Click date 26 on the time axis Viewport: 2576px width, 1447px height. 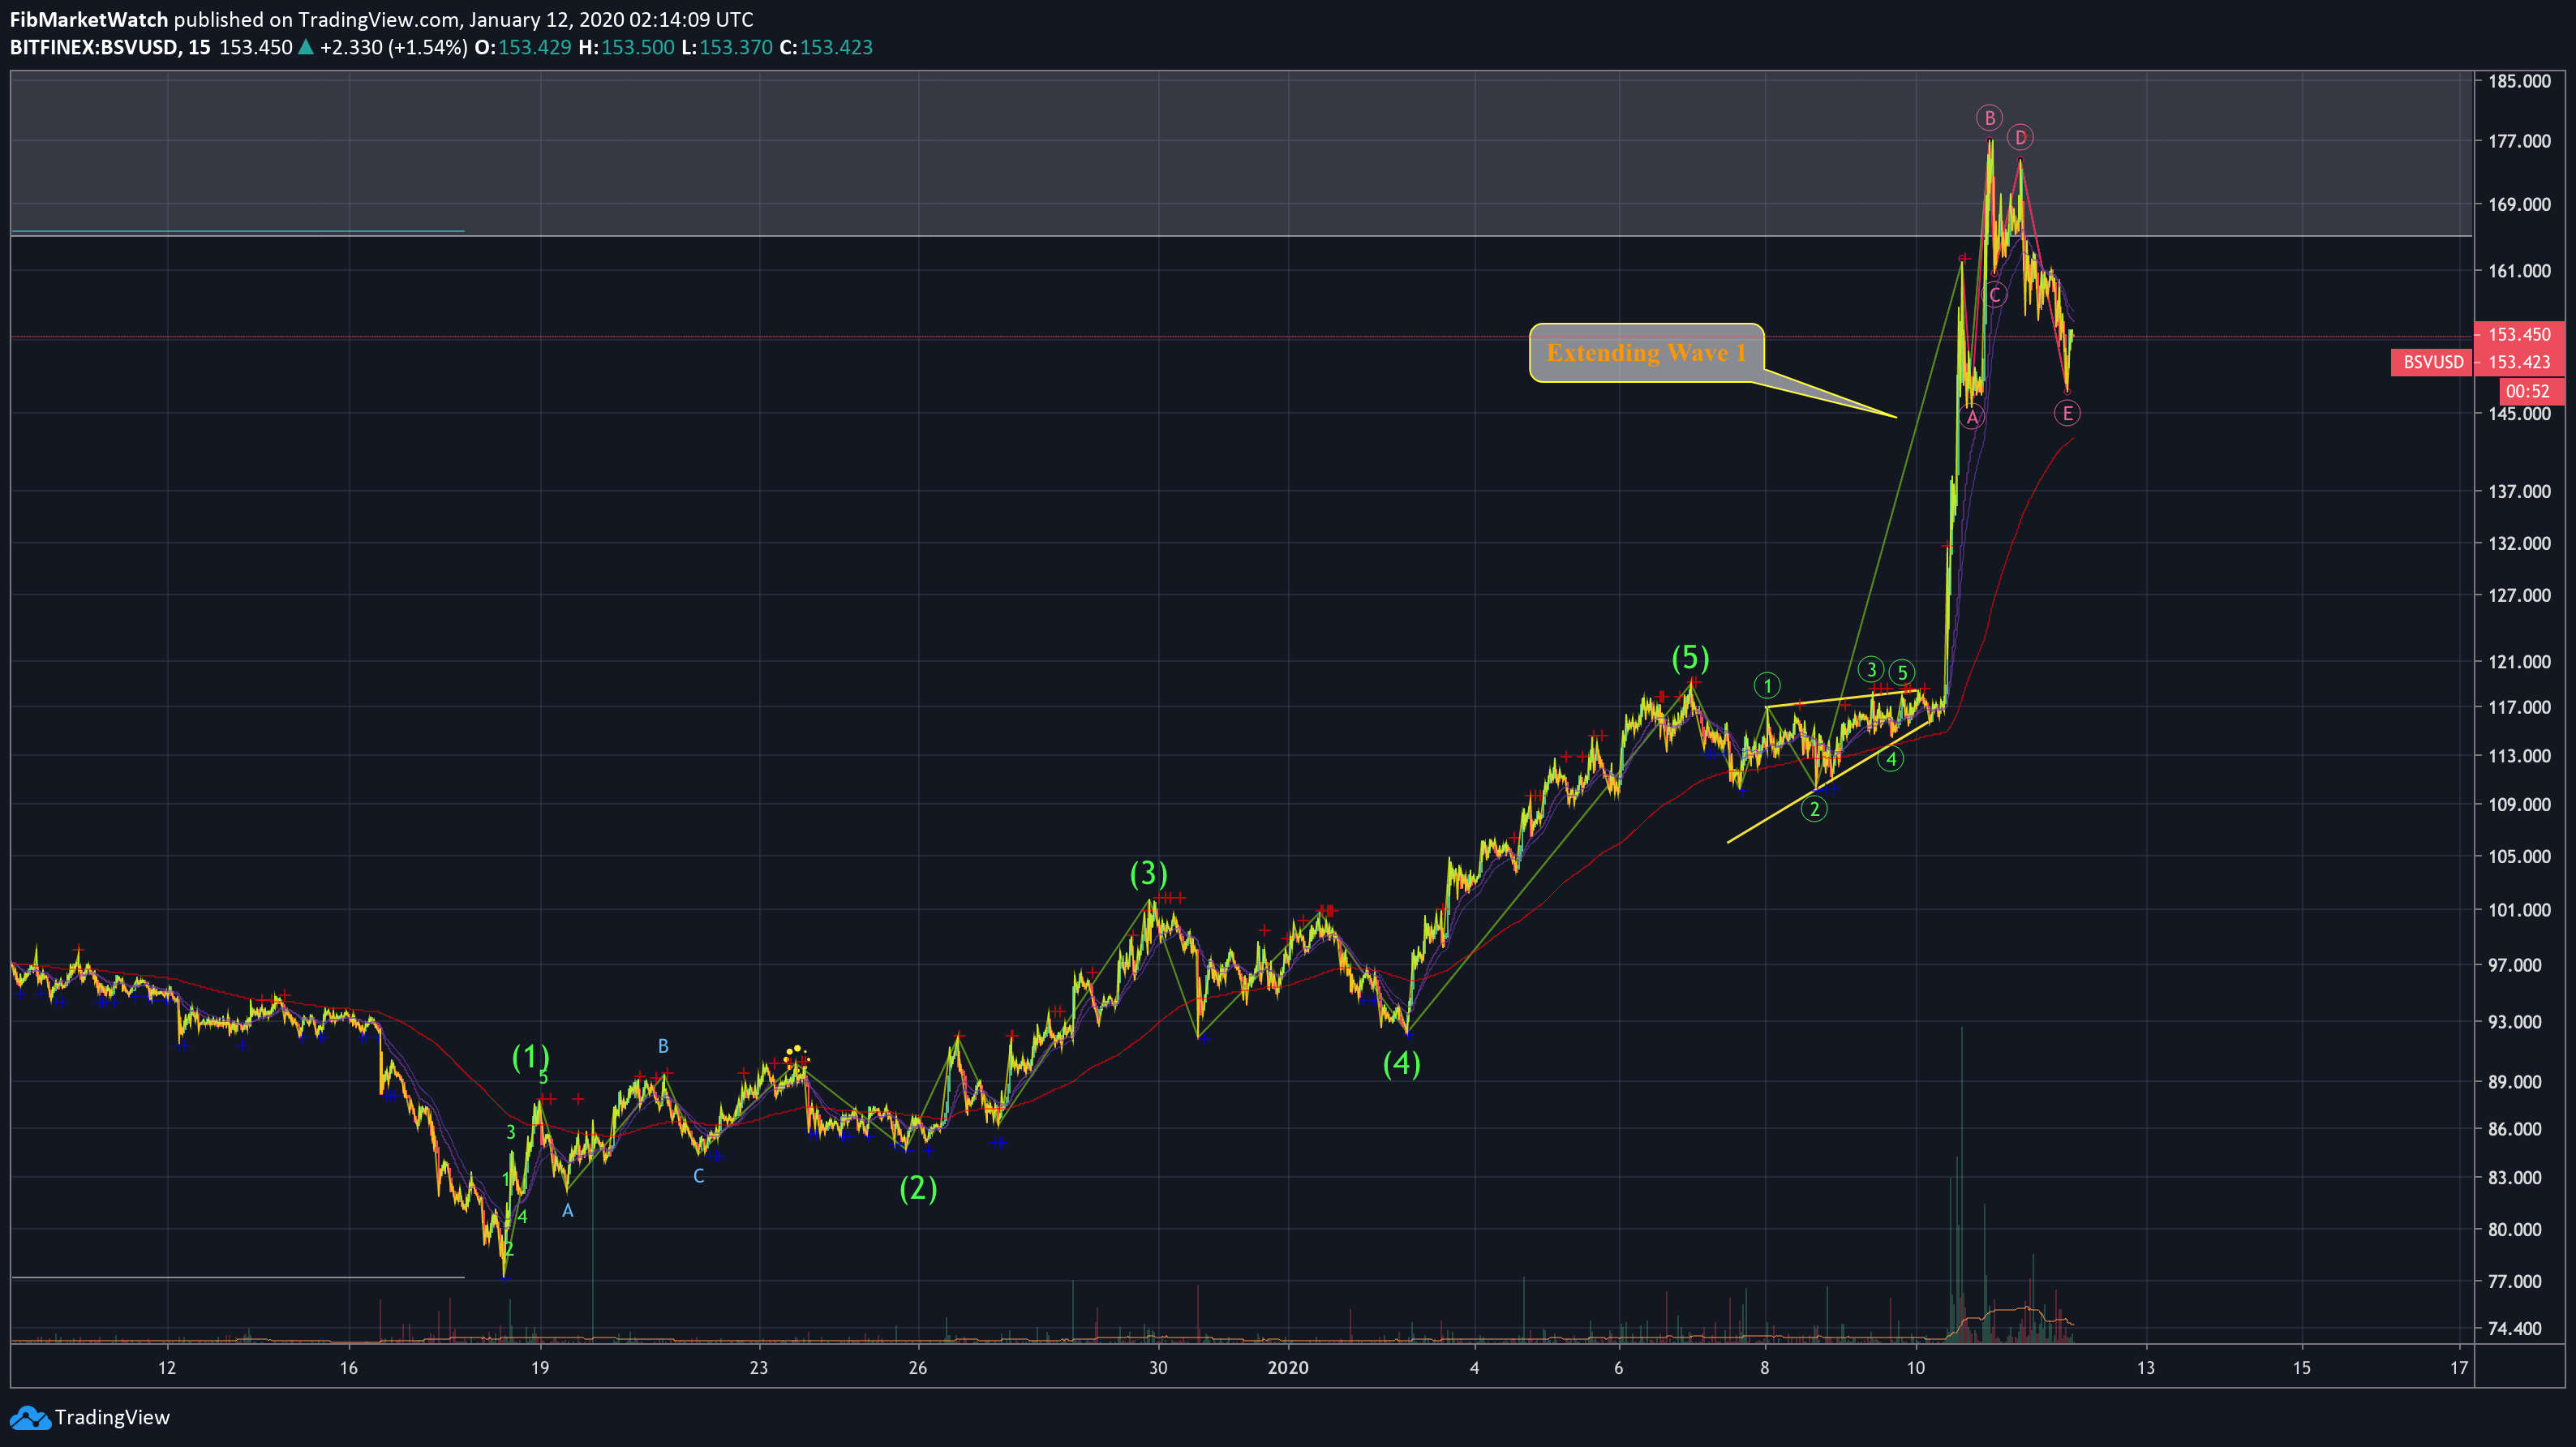coord(918,1368)
